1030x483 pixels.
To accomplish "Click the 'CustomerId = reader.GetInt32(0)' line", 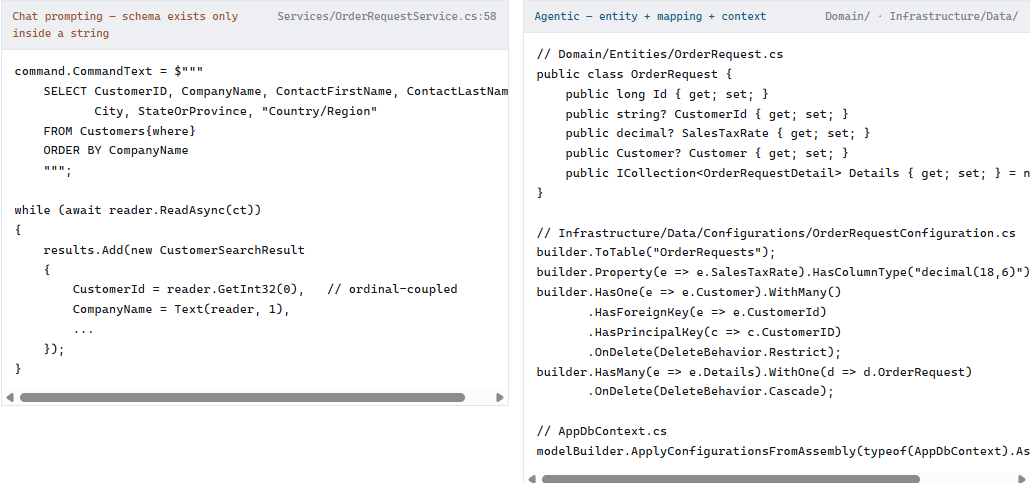I will tap(188, 290).
